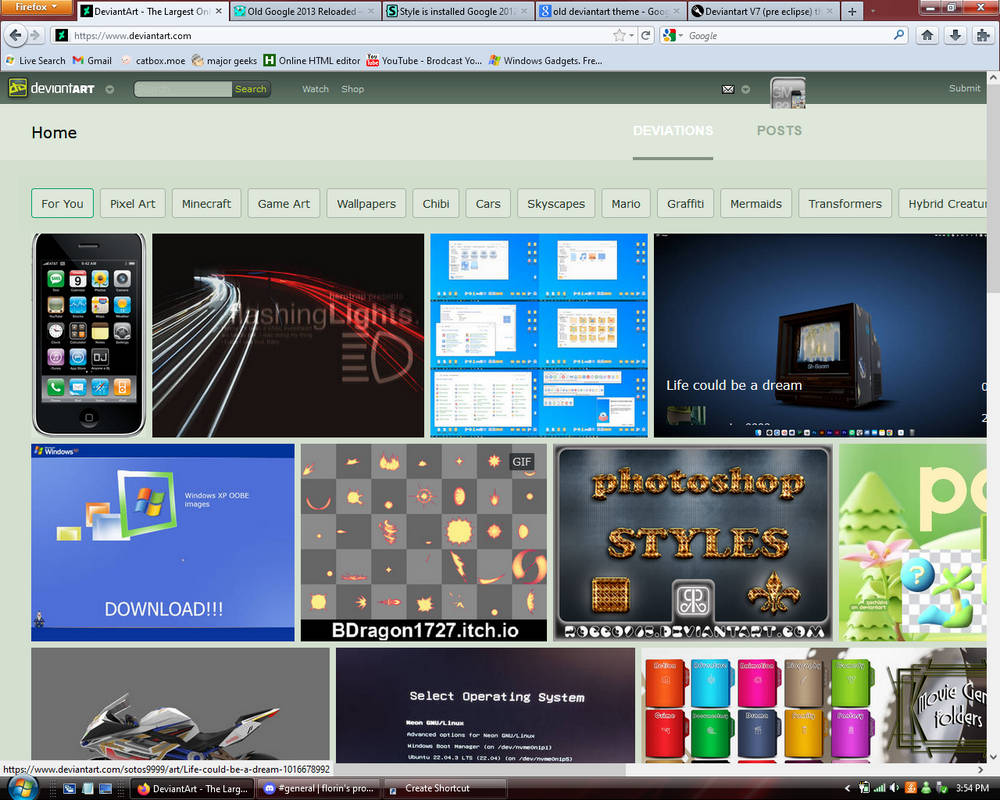Show hidden tray icons arrow

coord(847,789)
